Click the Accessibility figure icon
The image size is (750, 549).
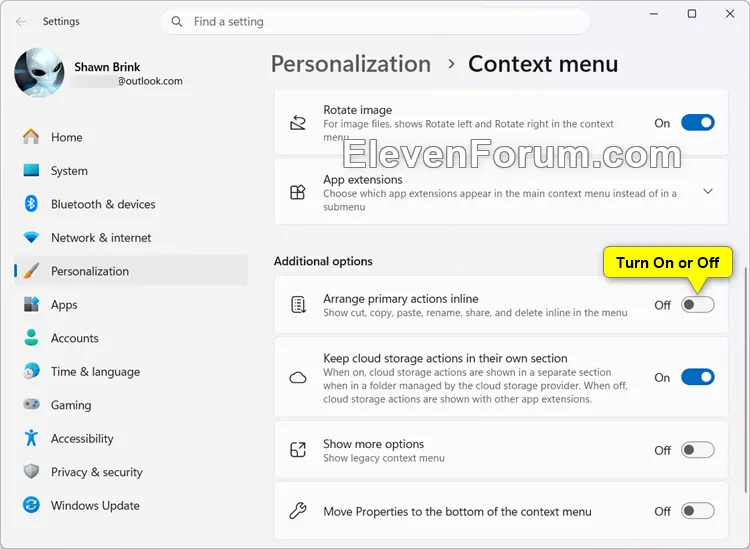point(31,438)
